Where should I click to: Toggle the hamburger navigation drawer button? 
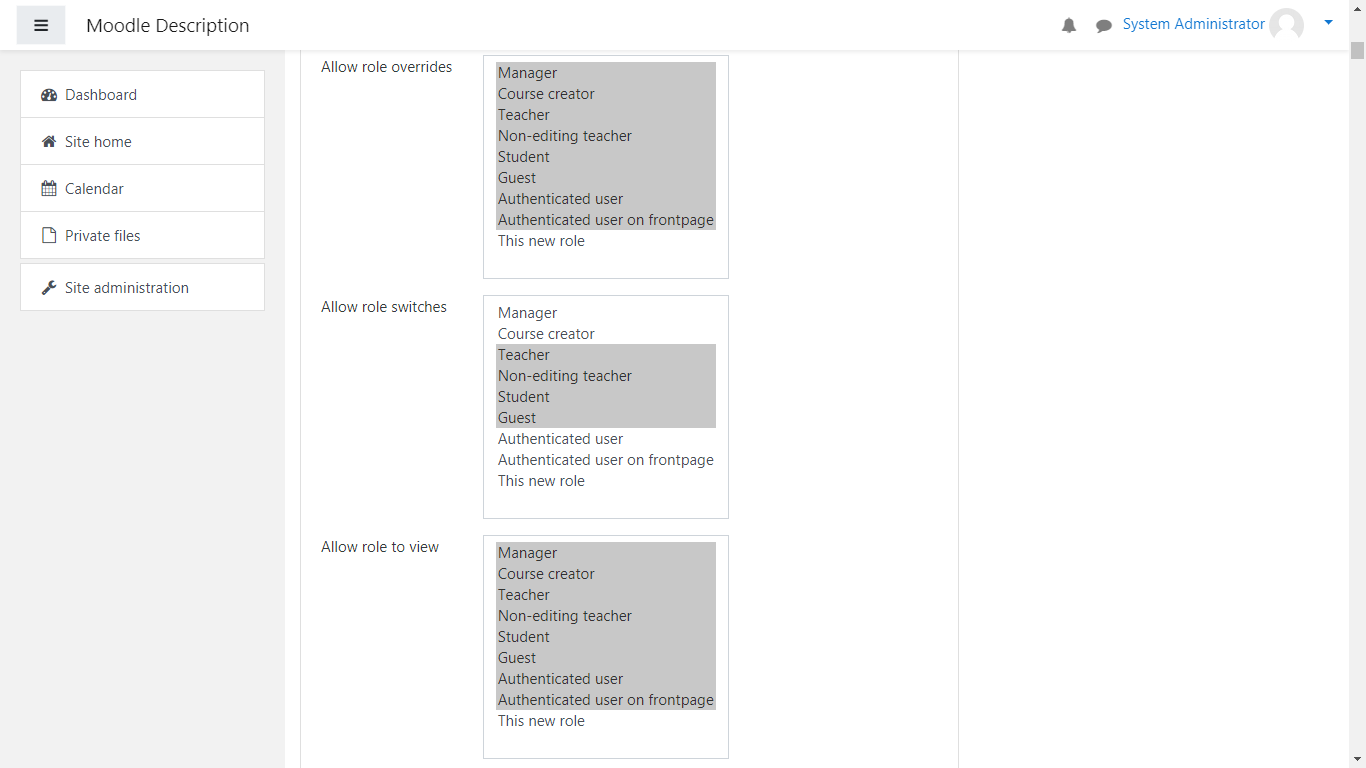(41, 25)
